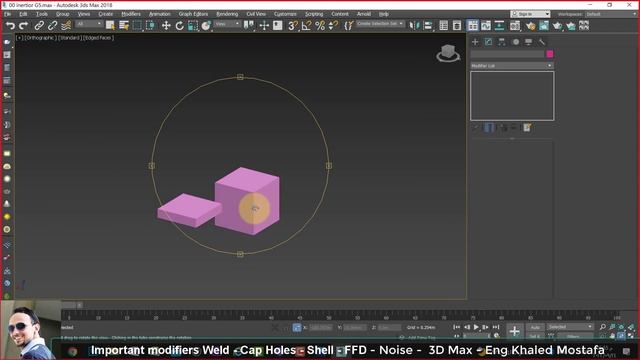Open the Tools menu

click(42, 14)
